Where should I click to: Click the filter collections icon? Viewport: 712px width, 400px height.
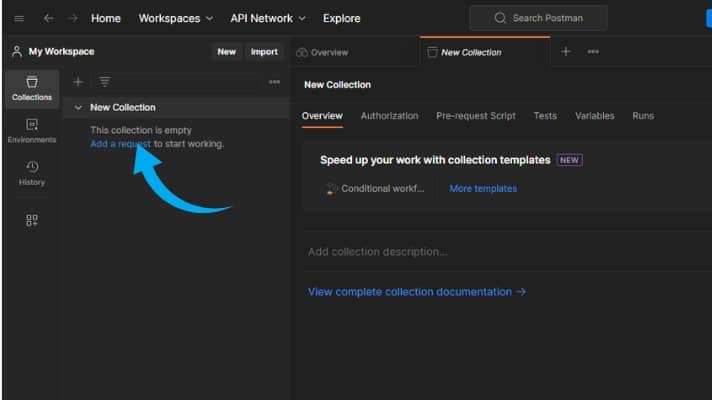pyautogui.click(x=104, y=82)
